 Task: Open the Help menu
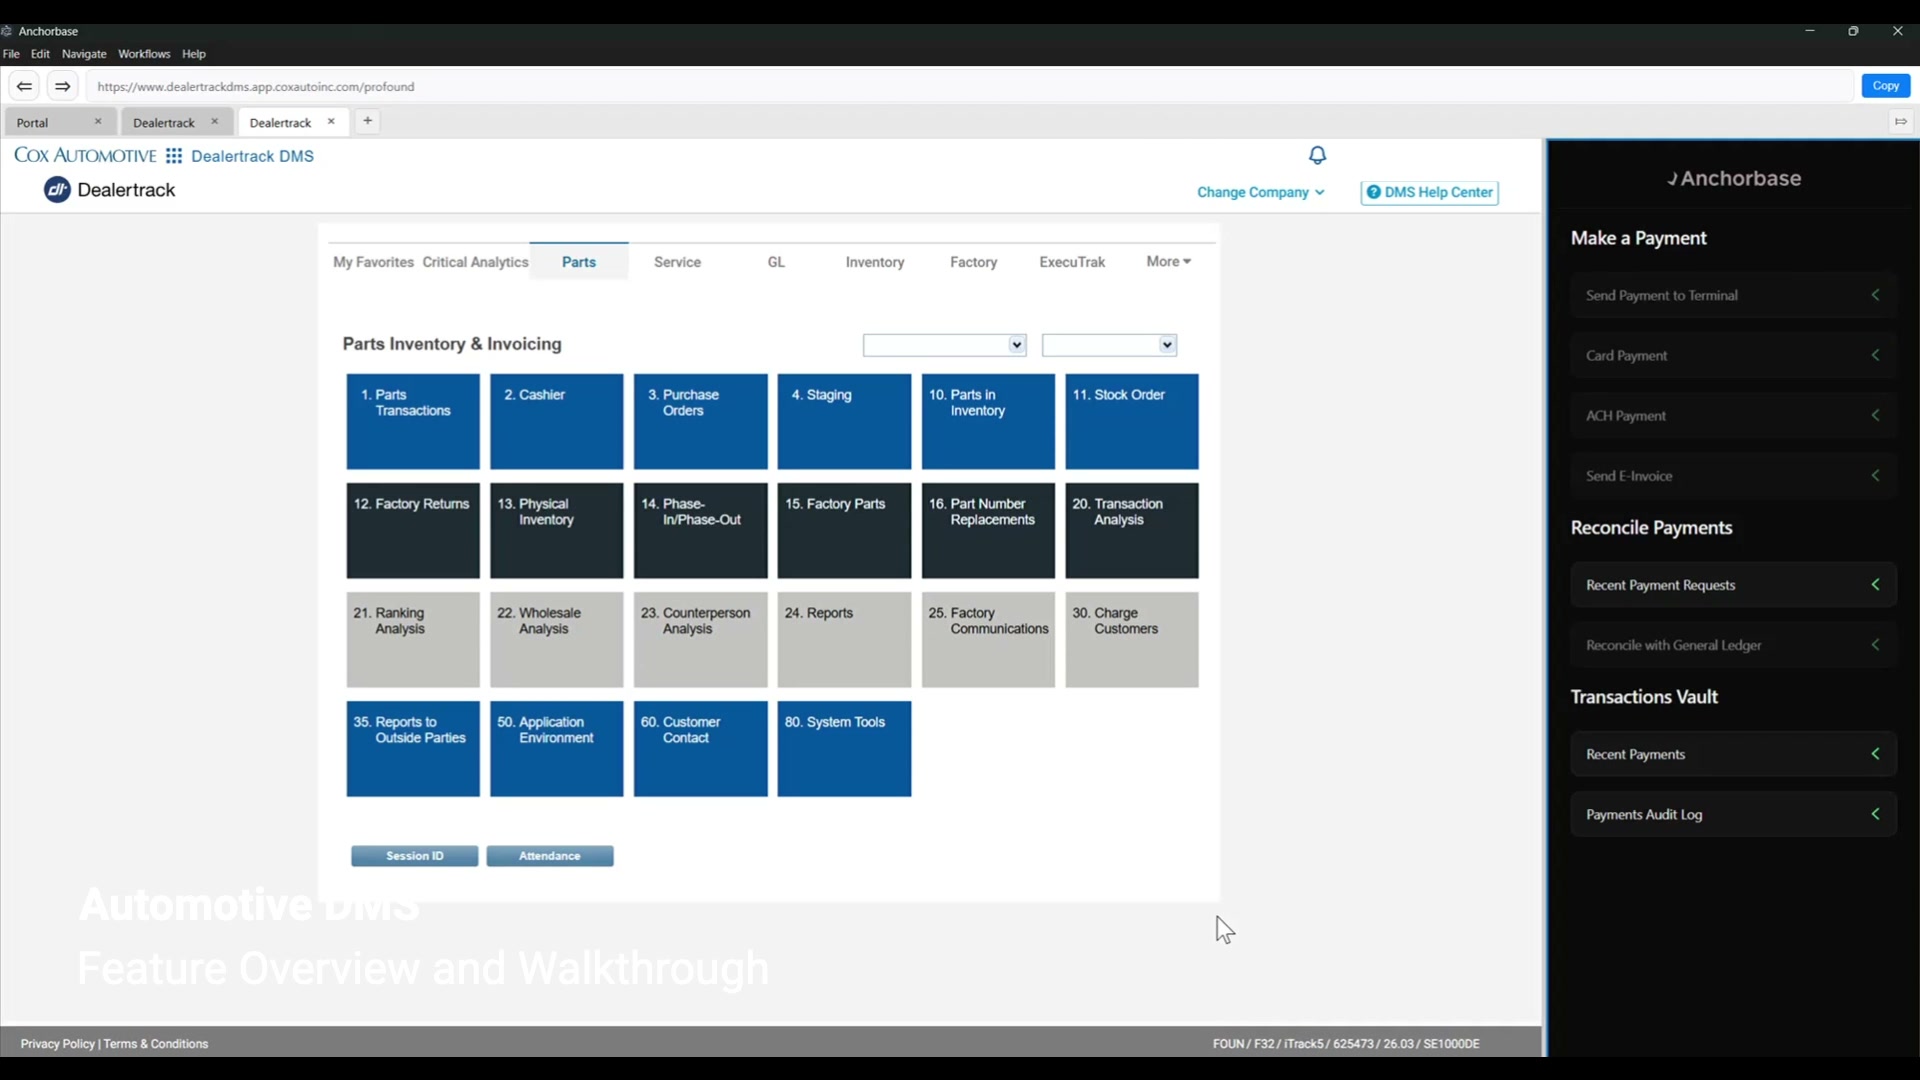194,54
